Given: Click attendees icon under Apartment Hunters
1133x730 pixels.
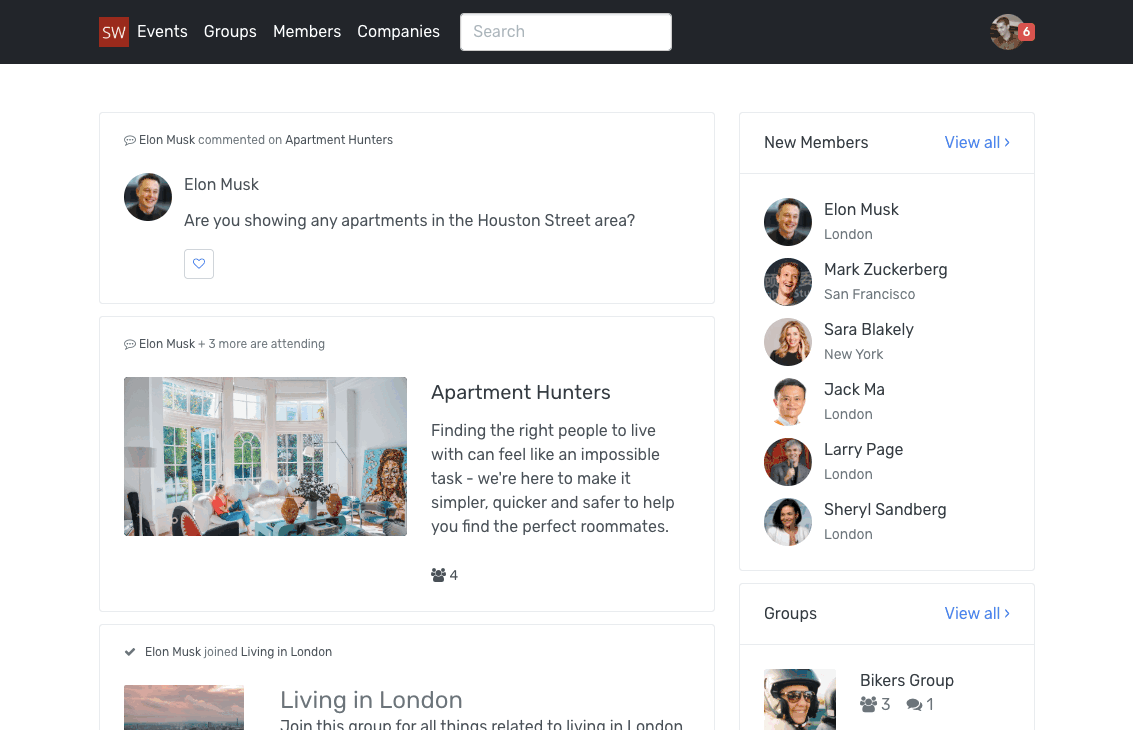Looking at the screenshot, I should tap(438, 575).
